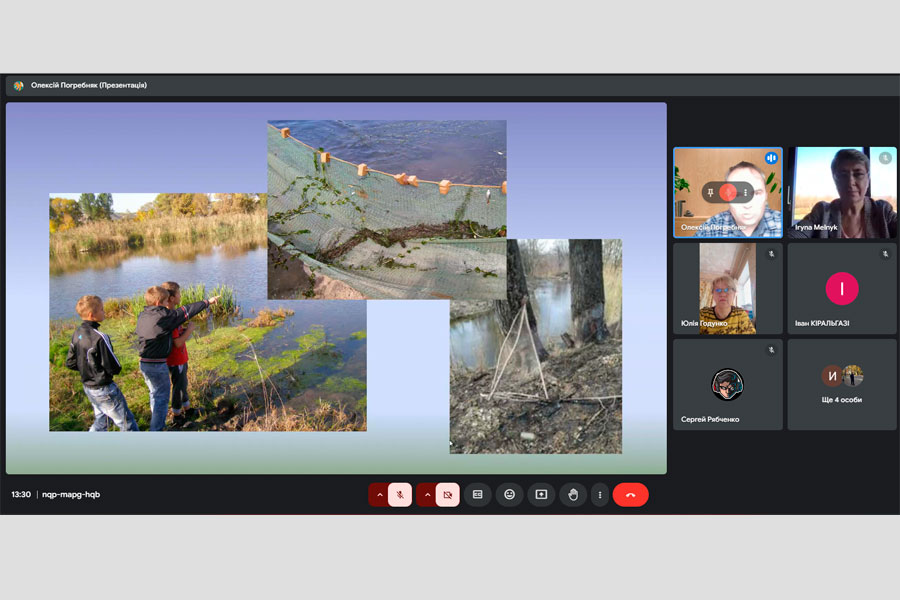Click muted mic icon on Сергей Рябченко tile
This screenshot has width=900, height=600.
[x=771, y=349]
